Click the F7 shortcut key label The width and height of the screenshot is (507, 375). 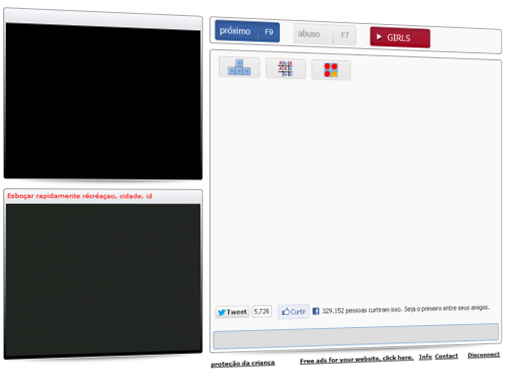pyautogui.click(x=344, y=35)
